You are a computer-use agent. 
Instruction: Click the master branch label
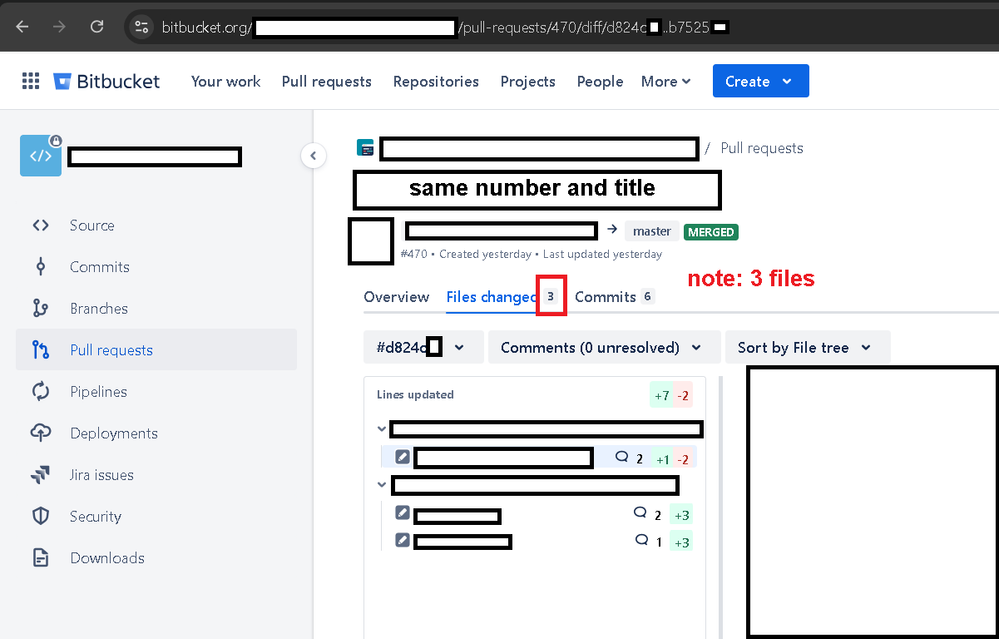coord(652,231)
